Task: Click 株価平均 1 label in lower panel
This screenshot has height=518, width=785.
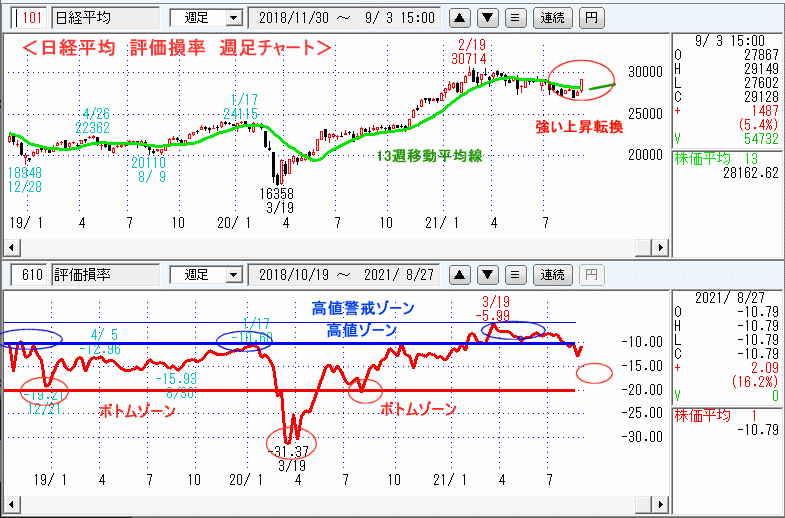Action: coord(717,416)
